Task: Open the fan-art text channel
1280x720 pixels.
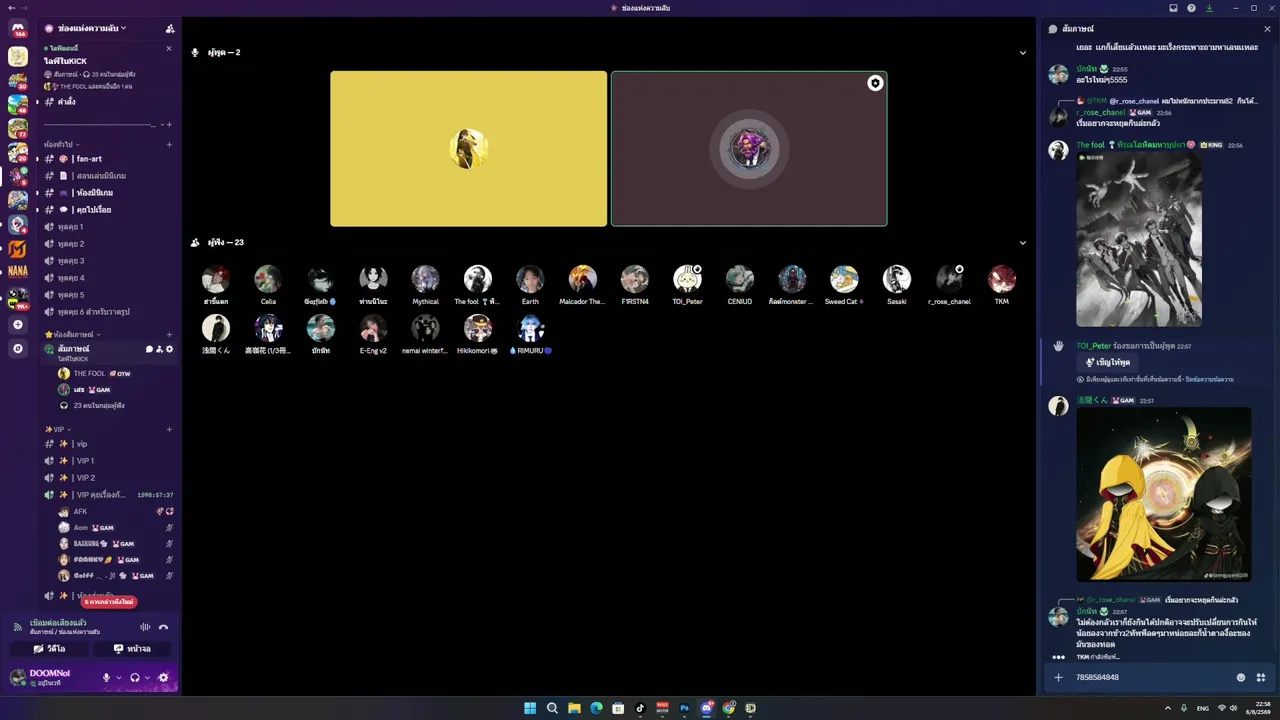Action: point(108,159)
